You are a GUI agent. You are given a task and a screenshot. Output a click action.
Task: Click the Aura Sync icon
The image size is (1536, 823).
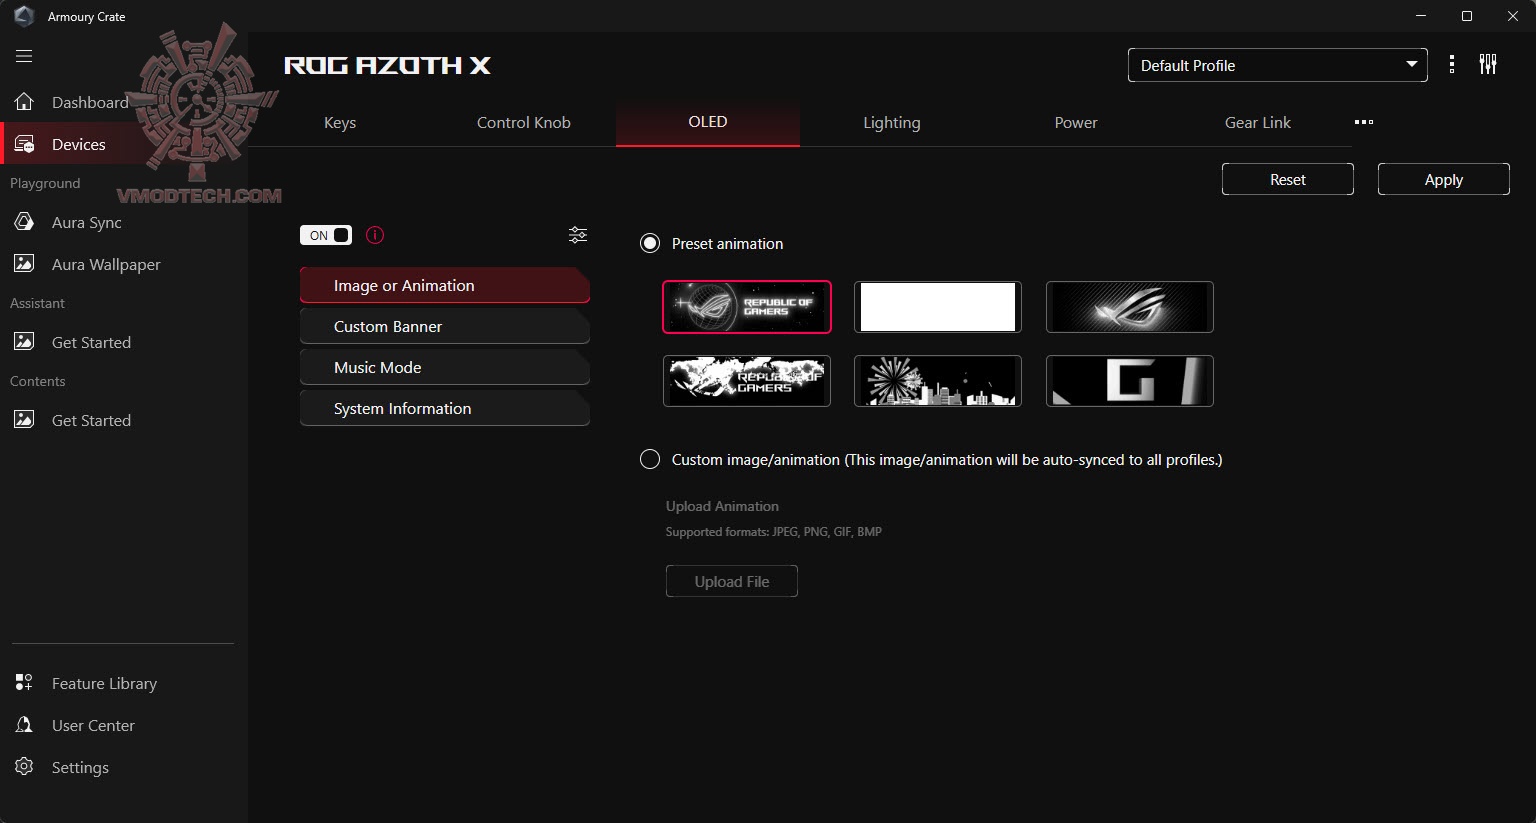pos(24,222)
